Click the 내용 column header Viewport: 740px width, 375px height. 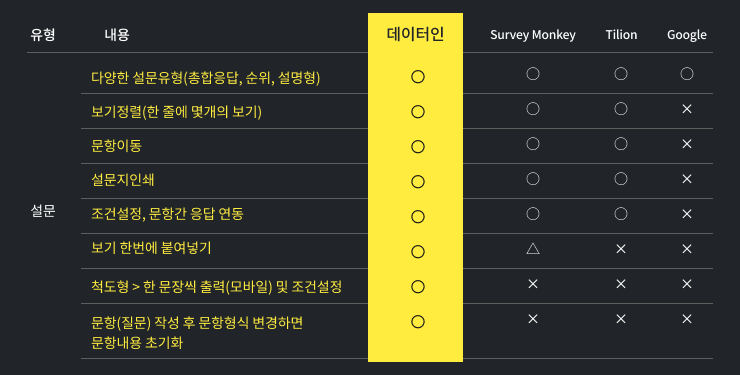click(x=117, y=34)
